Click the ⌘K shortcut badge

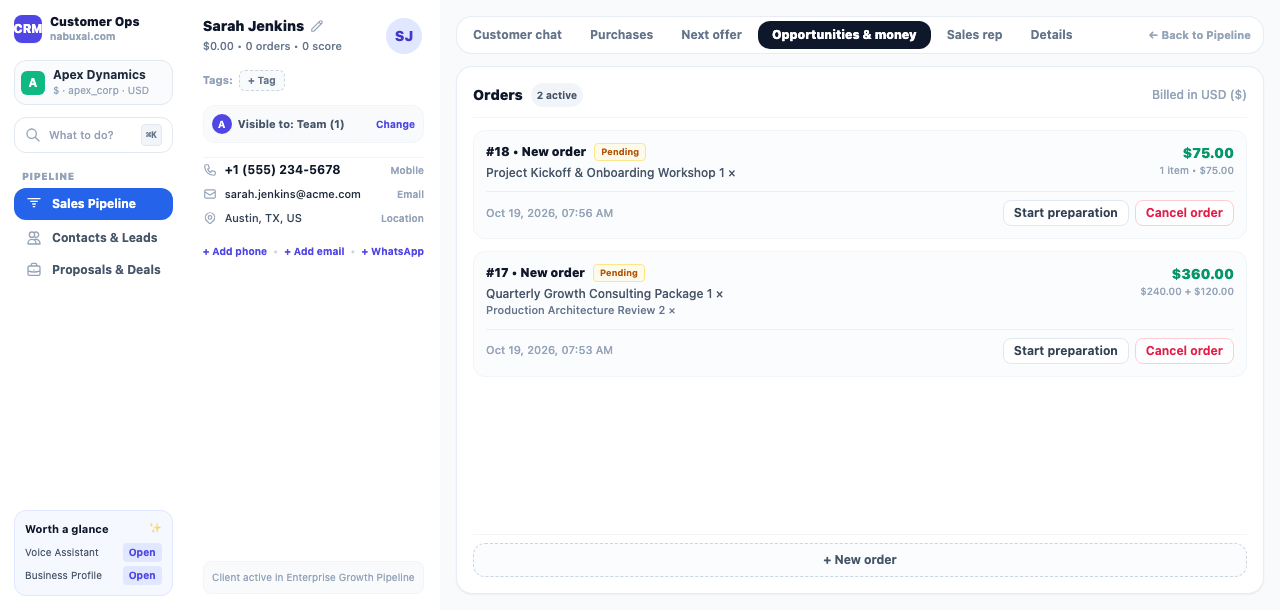[x=151, y=135]
